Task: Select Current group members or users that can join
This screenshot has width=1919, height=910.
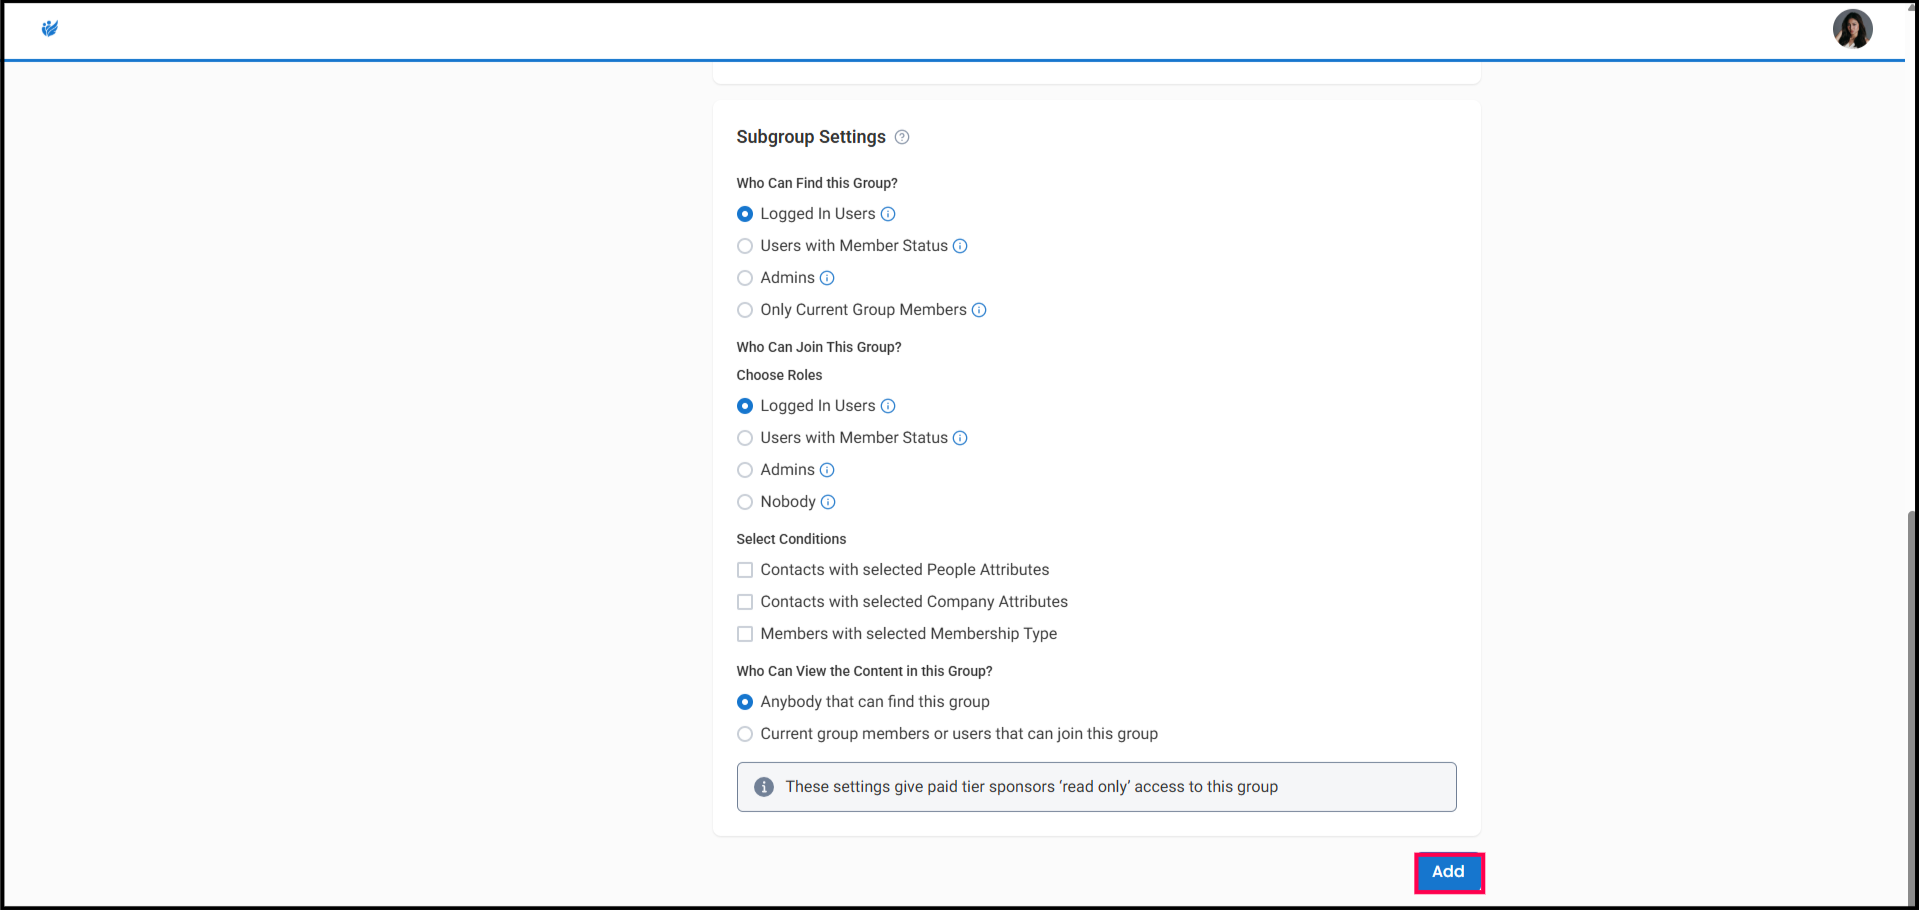Action: pos(745,734)
